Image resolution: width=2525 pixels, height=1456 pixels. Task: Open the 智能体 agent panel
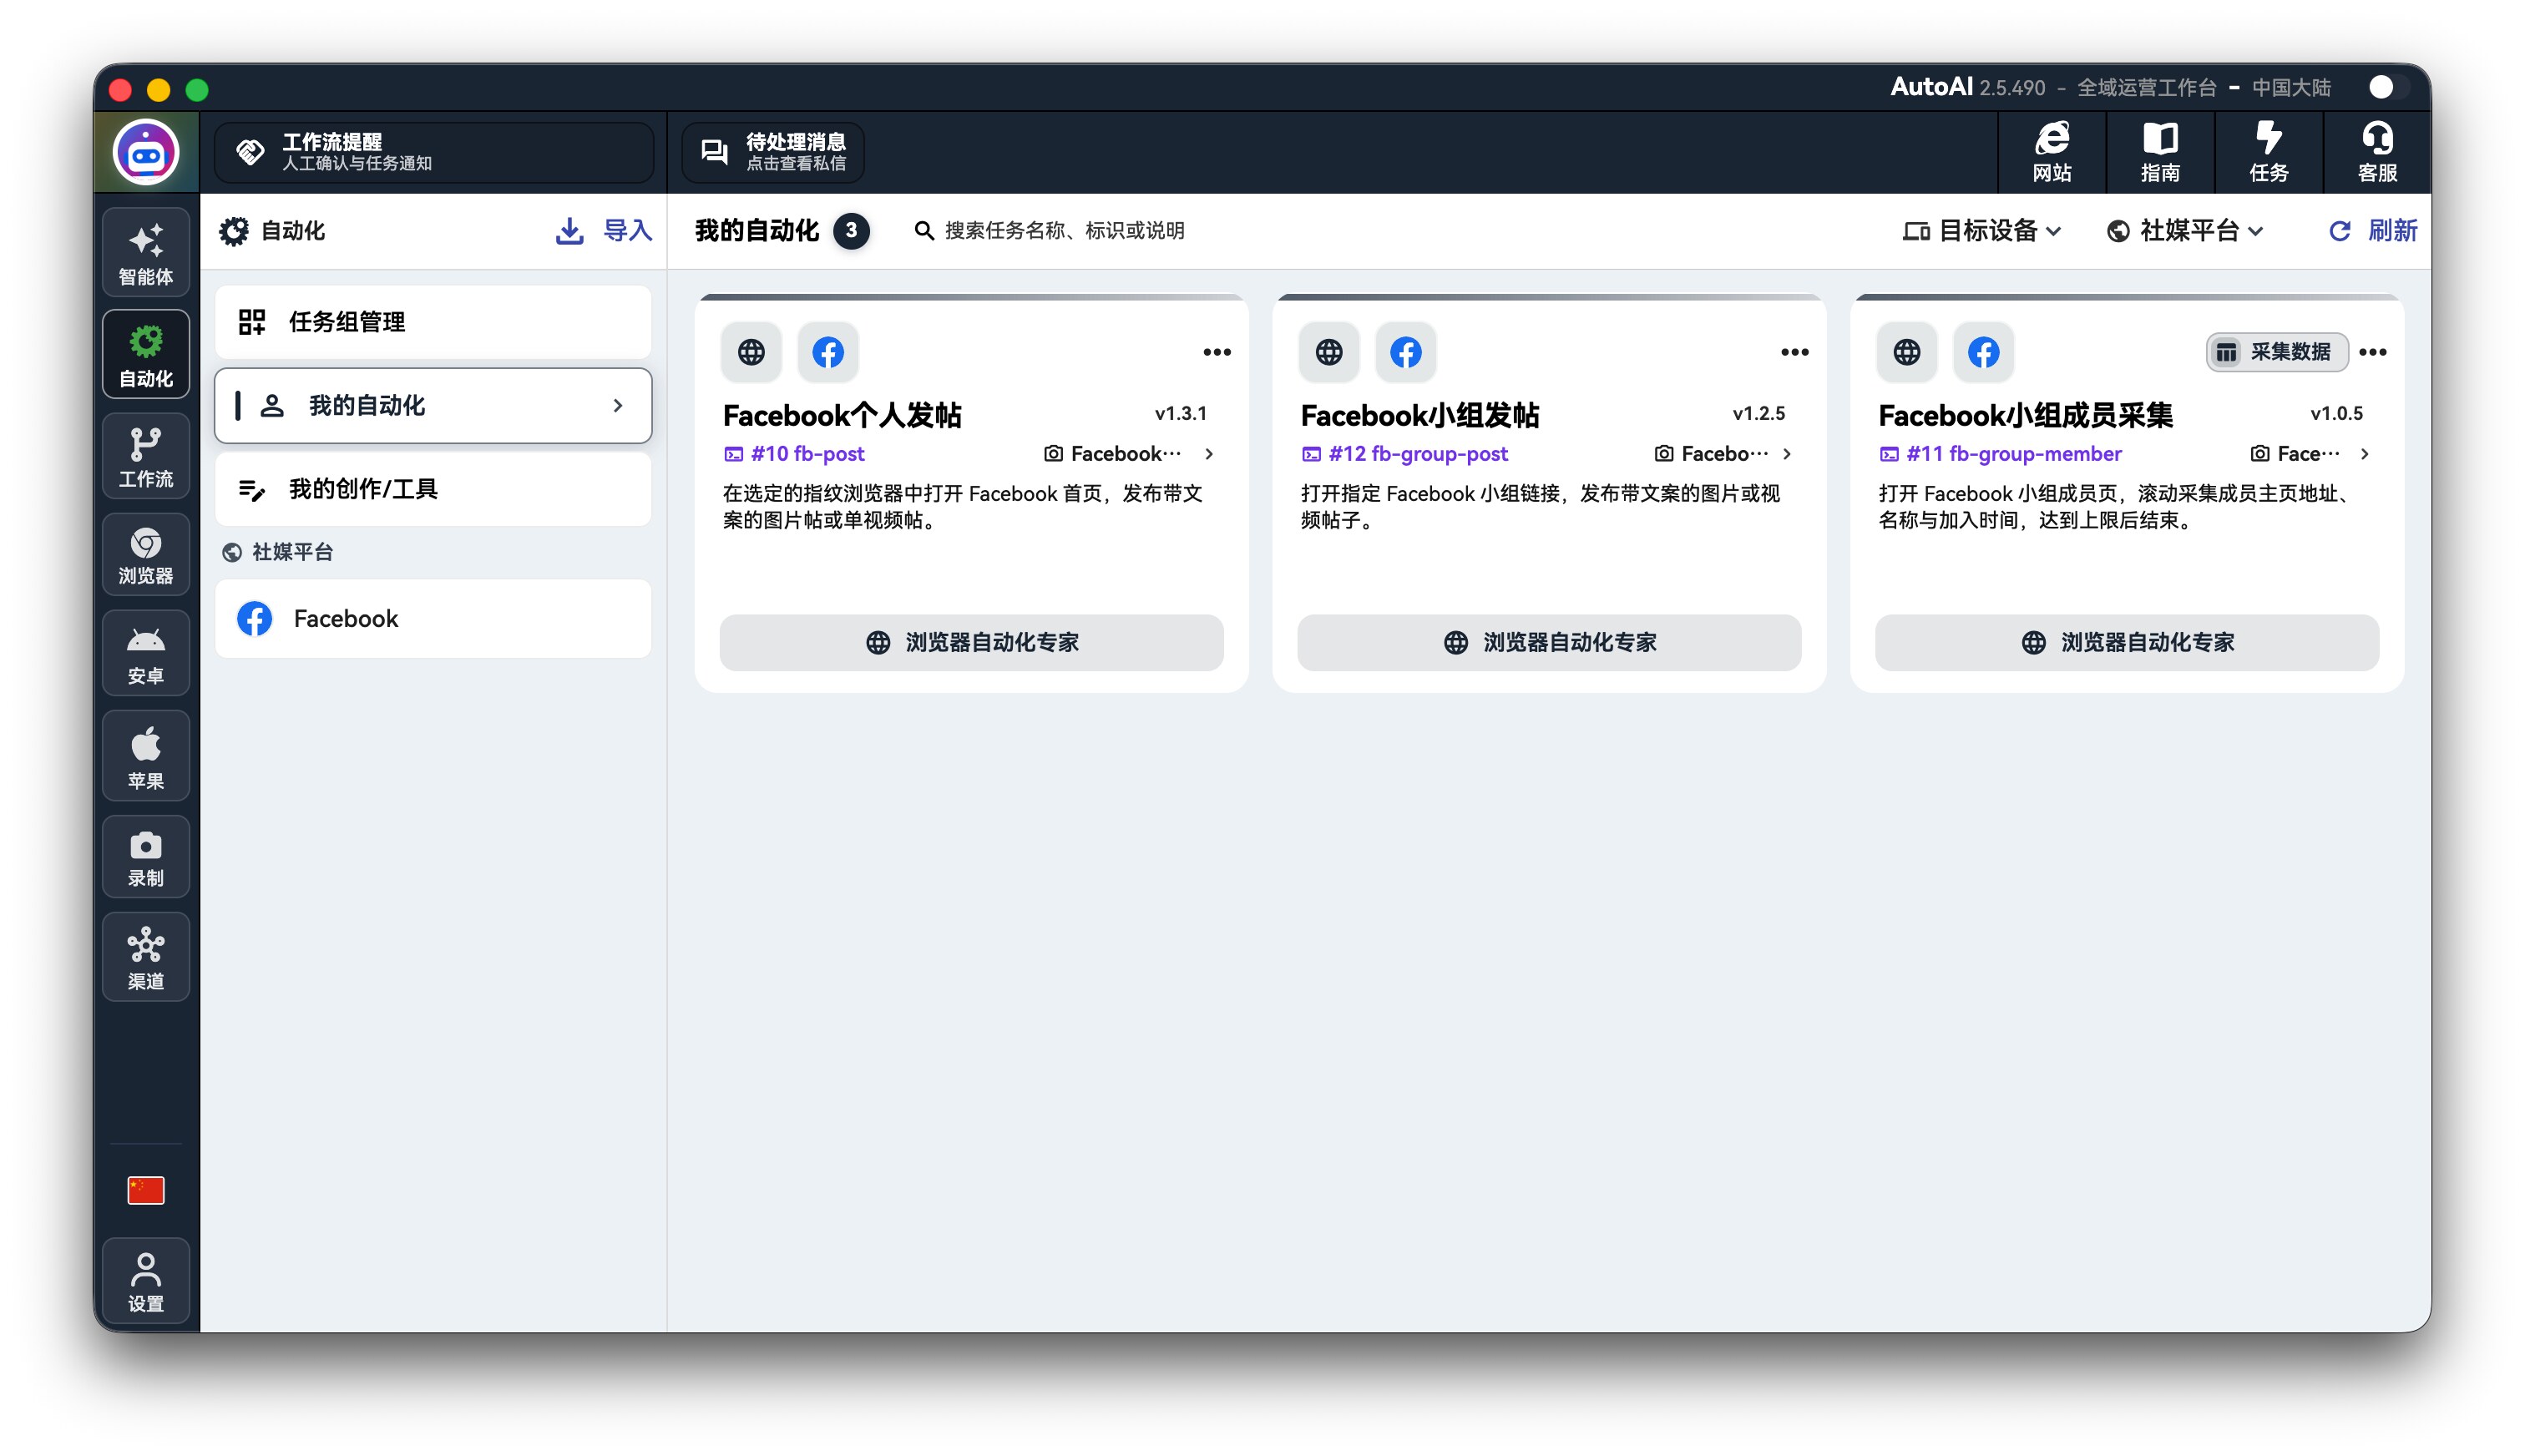(146, 253)
